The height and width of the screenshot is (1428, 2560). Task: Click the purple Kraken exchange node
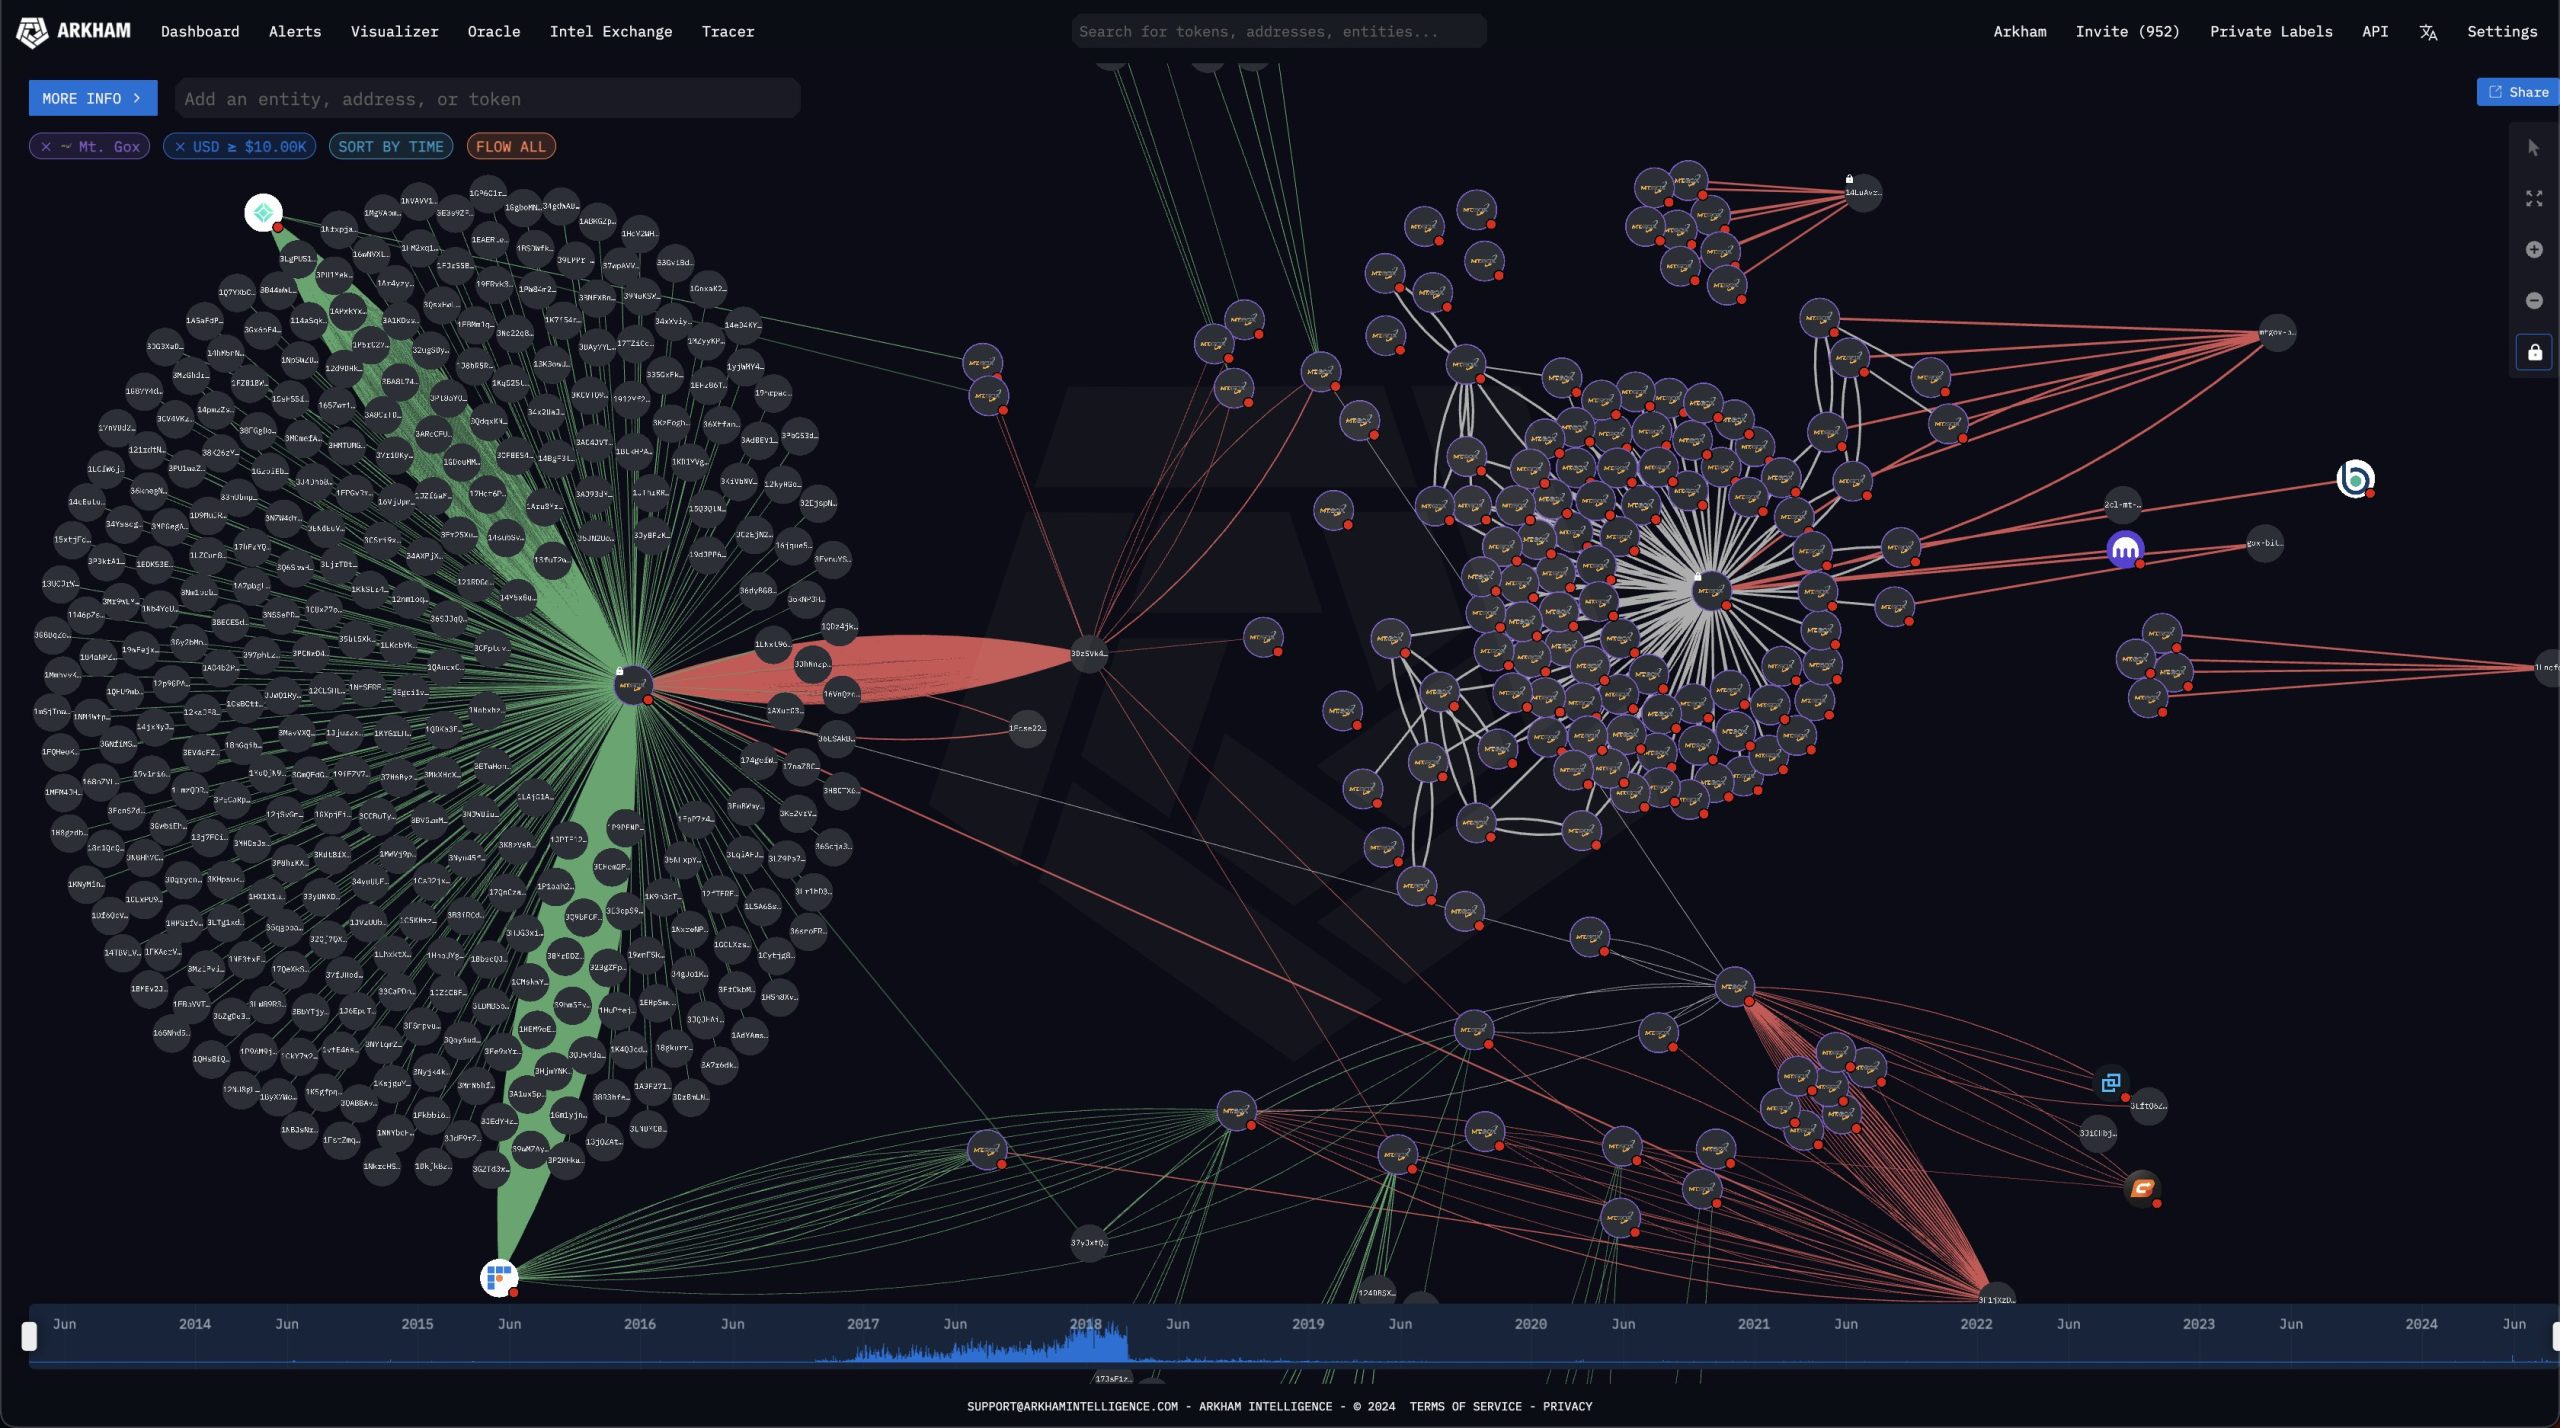click(x=2124, y=549)
